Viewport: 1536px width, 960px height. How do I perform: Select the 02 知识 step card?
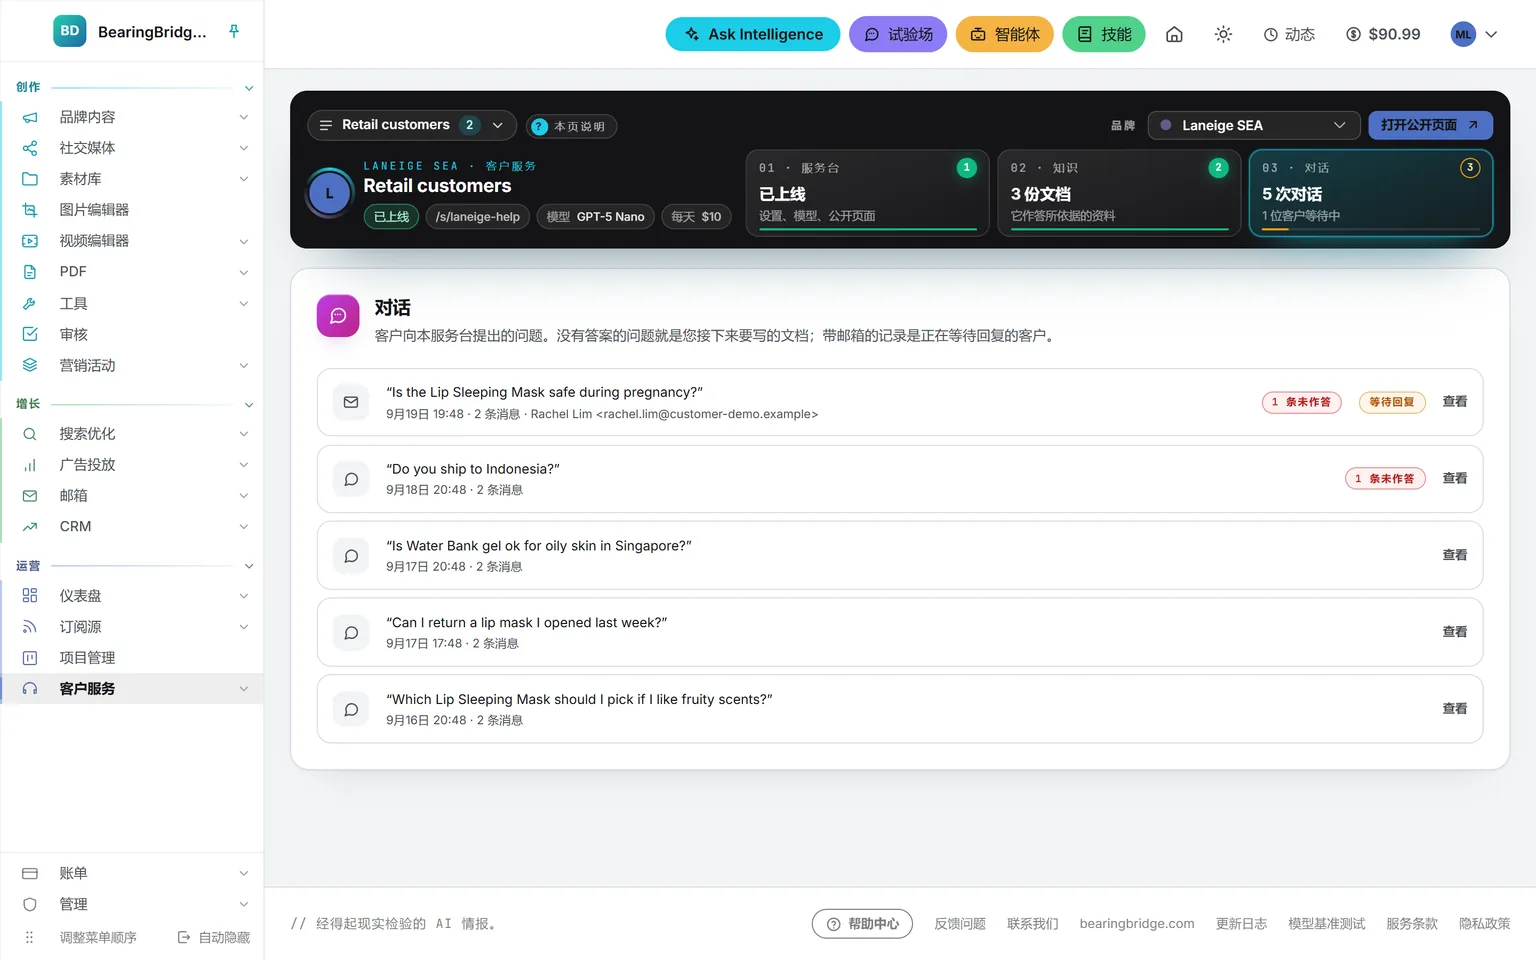point(1119,193)
